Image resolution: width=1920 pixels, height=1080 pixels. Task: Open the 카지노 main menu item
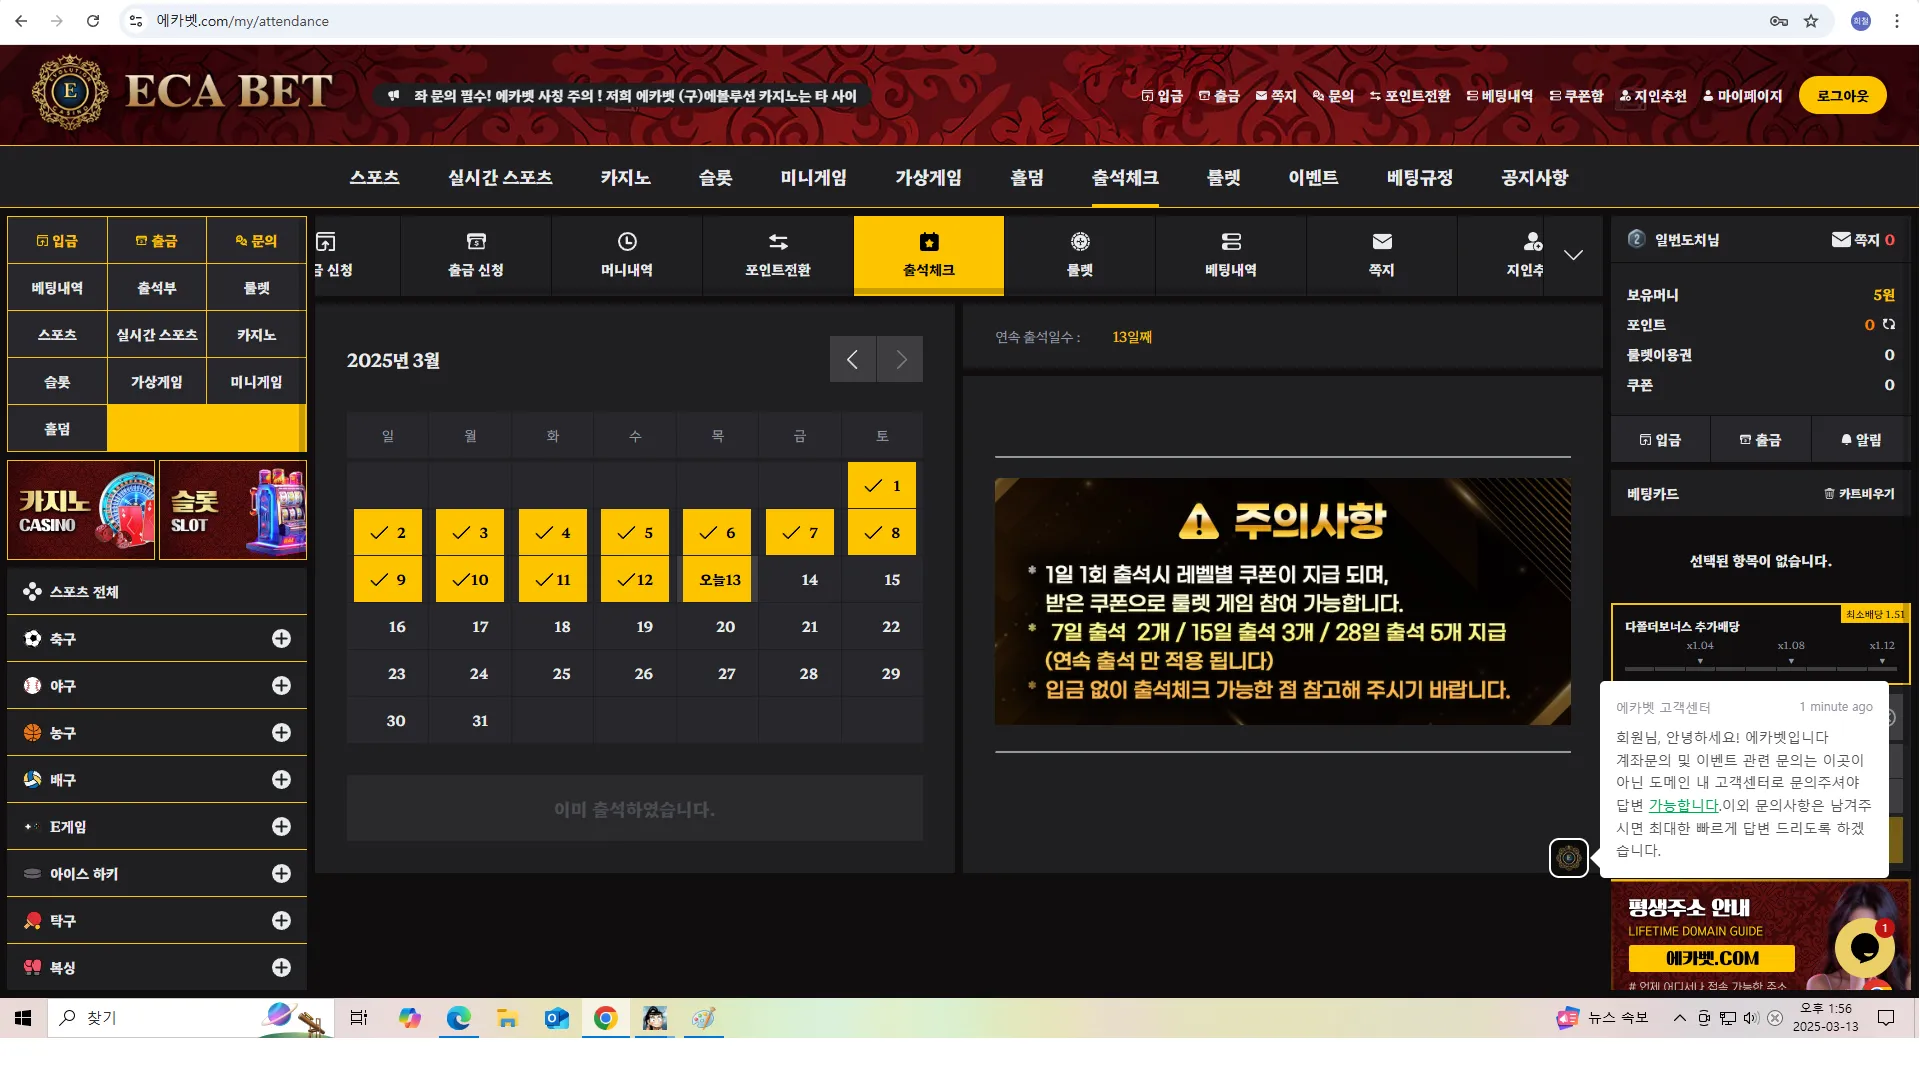(x=625, y=177)
